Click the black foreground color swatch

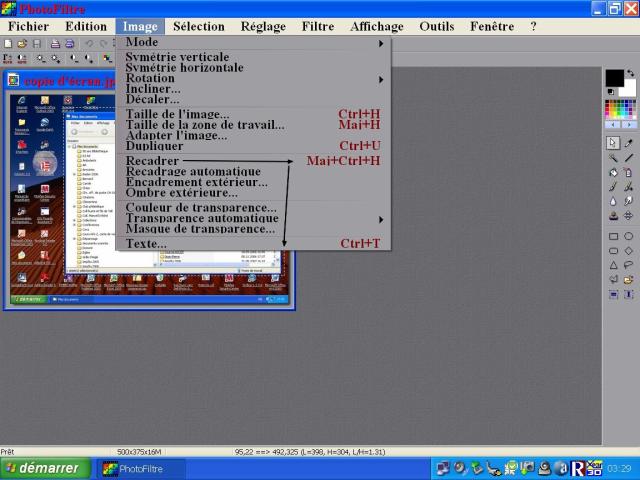click(x=614, y=78)
